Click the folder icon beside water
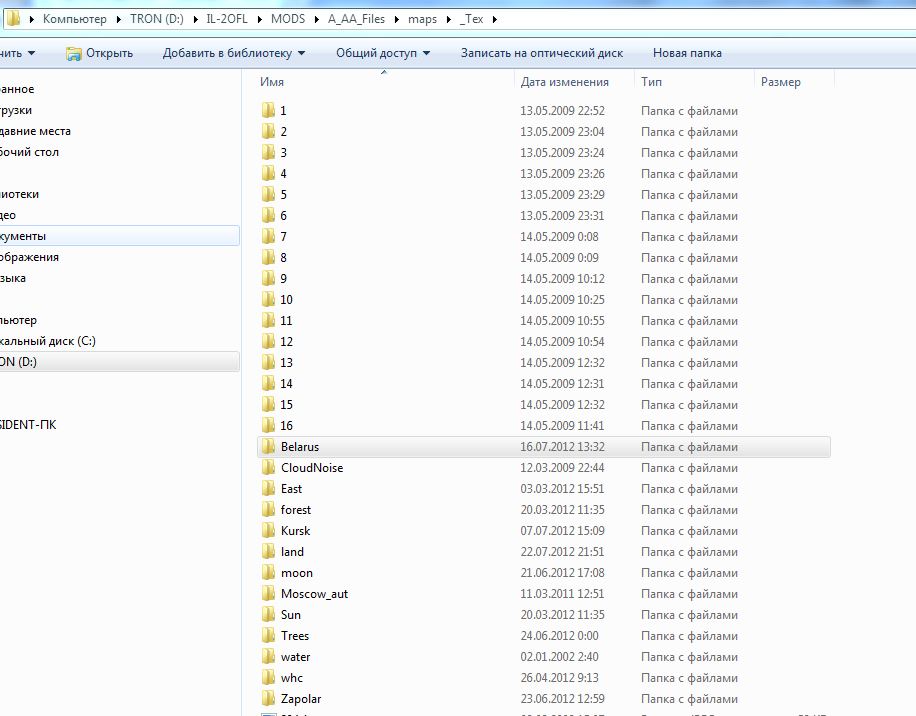Image resolution: width=916 pixels, height=716 pixels. click(x=268, y=657)
